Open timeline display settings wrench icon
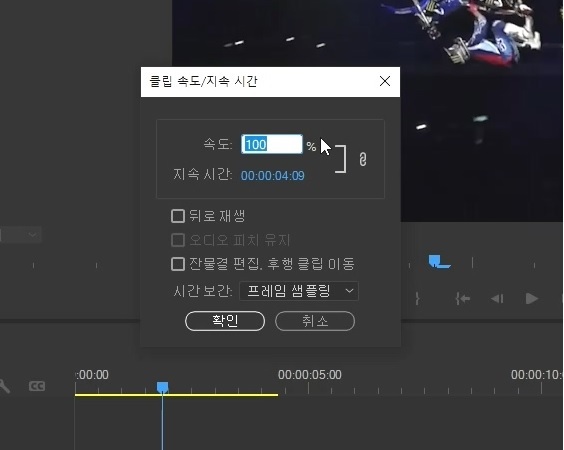The height and width of the screenshot is (450, 564). coord(4,386)
